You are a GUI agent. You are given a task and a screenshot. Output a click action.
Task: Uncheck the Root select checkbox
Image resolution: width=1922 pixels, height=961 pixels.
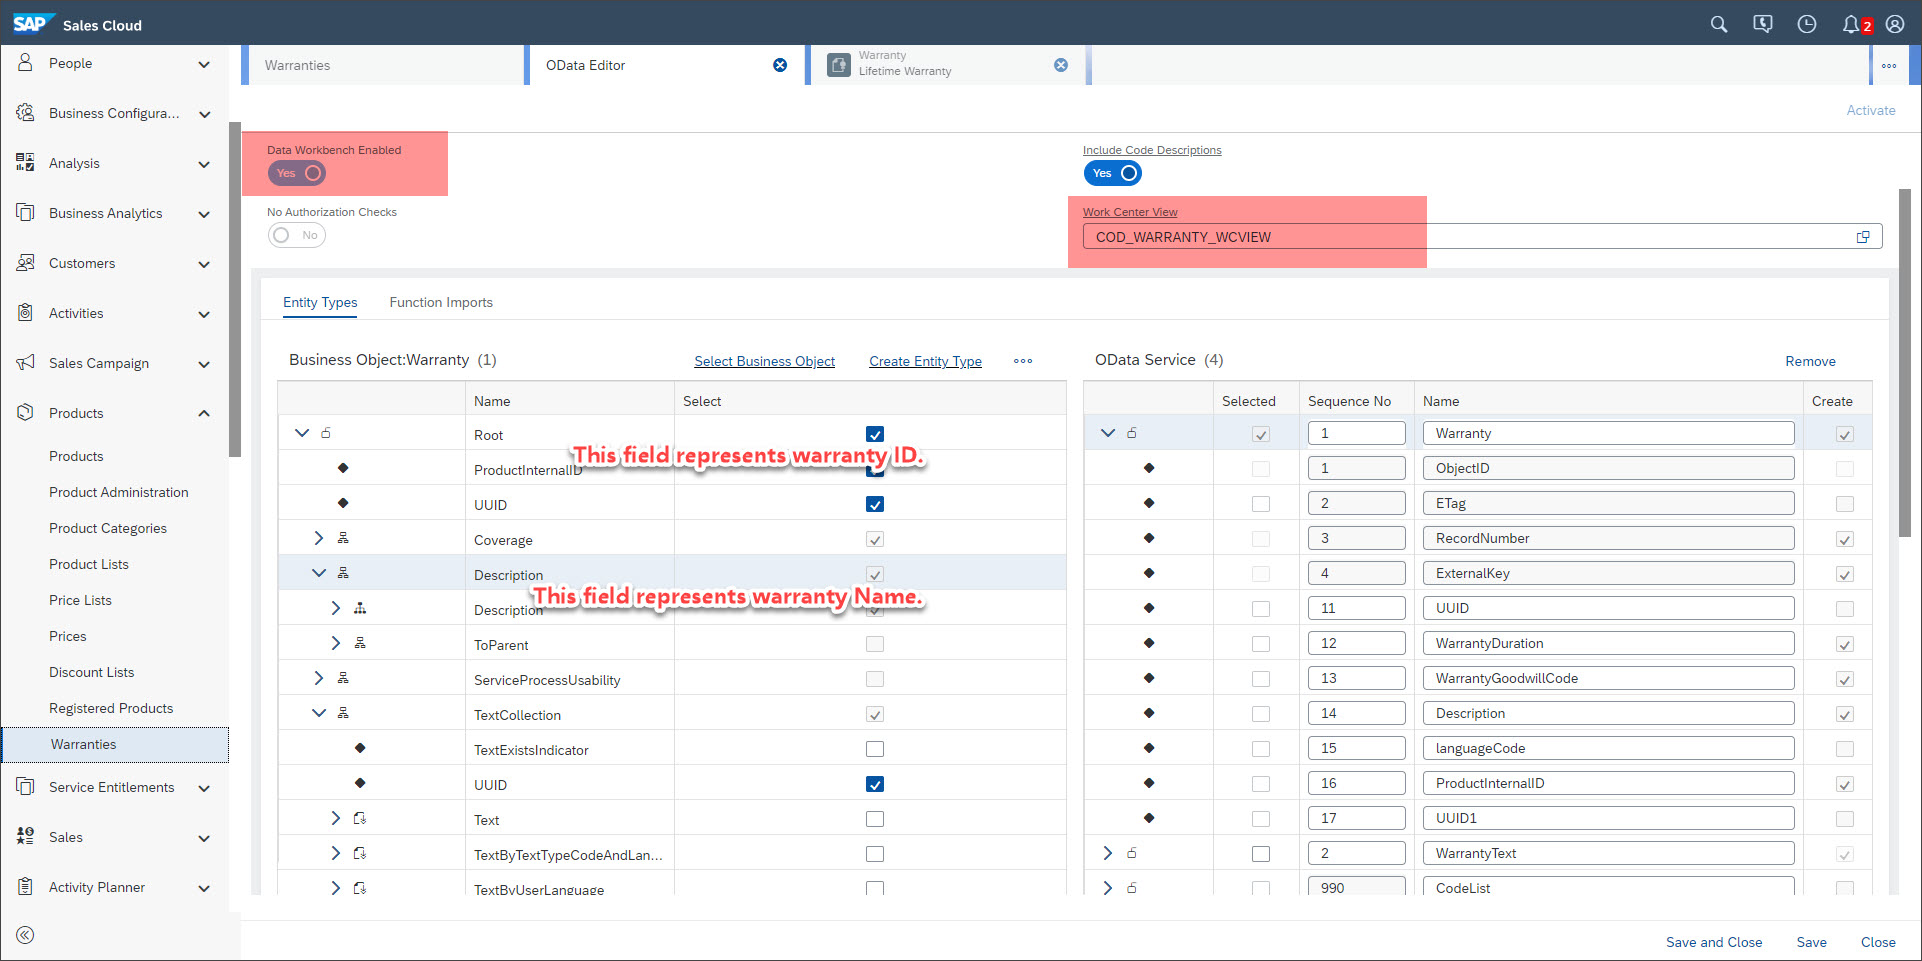coord(875,434)
